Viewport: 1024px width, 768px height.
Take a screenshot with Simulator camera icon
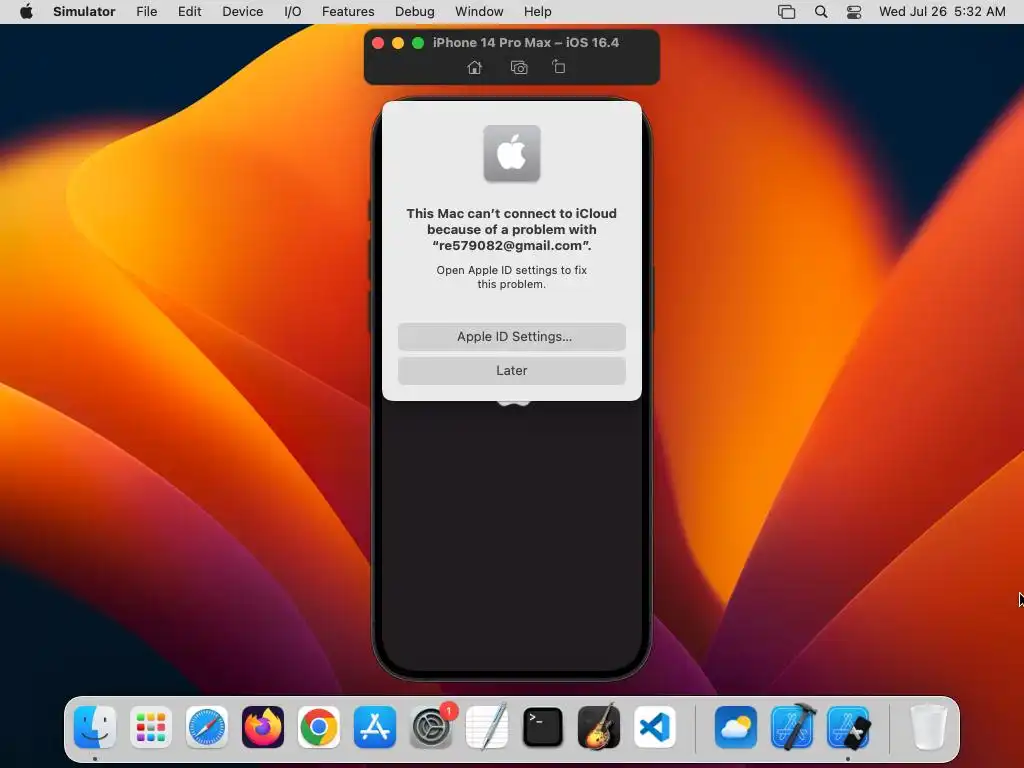tap(519, 67)
